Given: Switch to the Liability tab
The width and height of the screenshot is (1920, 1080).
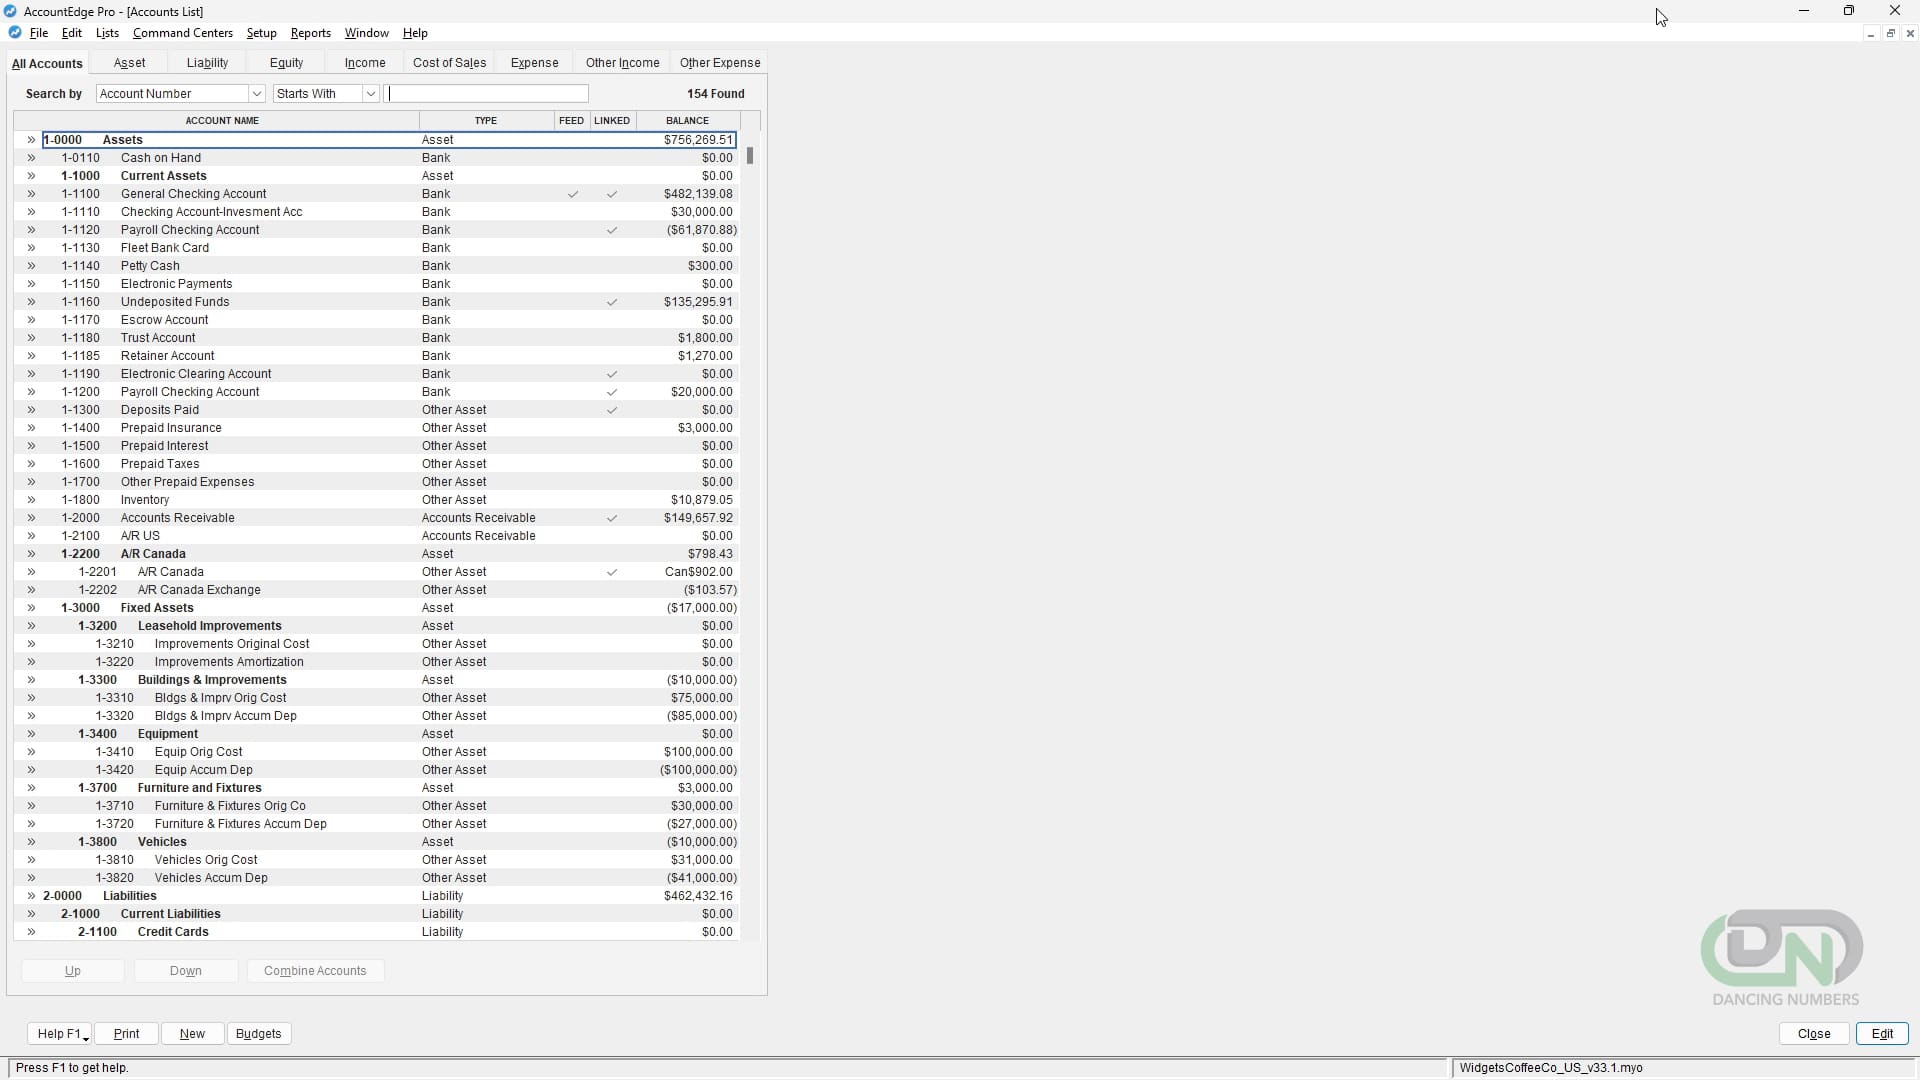Looking at the screenshot, I should 206,62.
